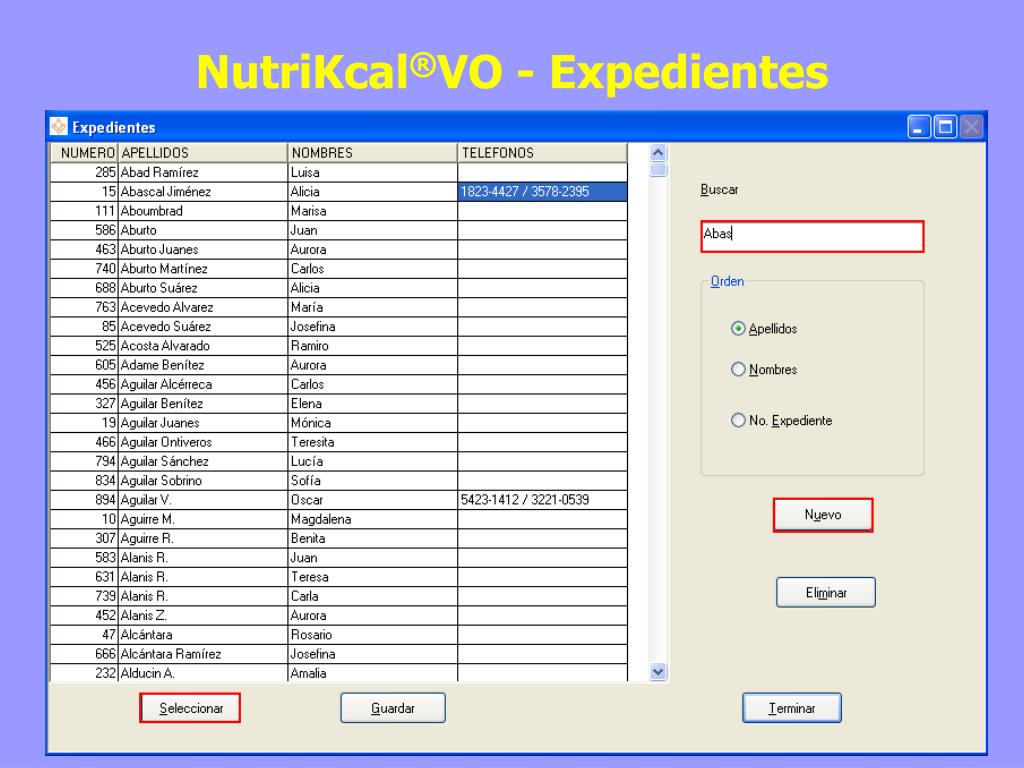This screenshot has height=768, width=1024.
Task: Click the name cell Luisa
Action: point(373,172)
